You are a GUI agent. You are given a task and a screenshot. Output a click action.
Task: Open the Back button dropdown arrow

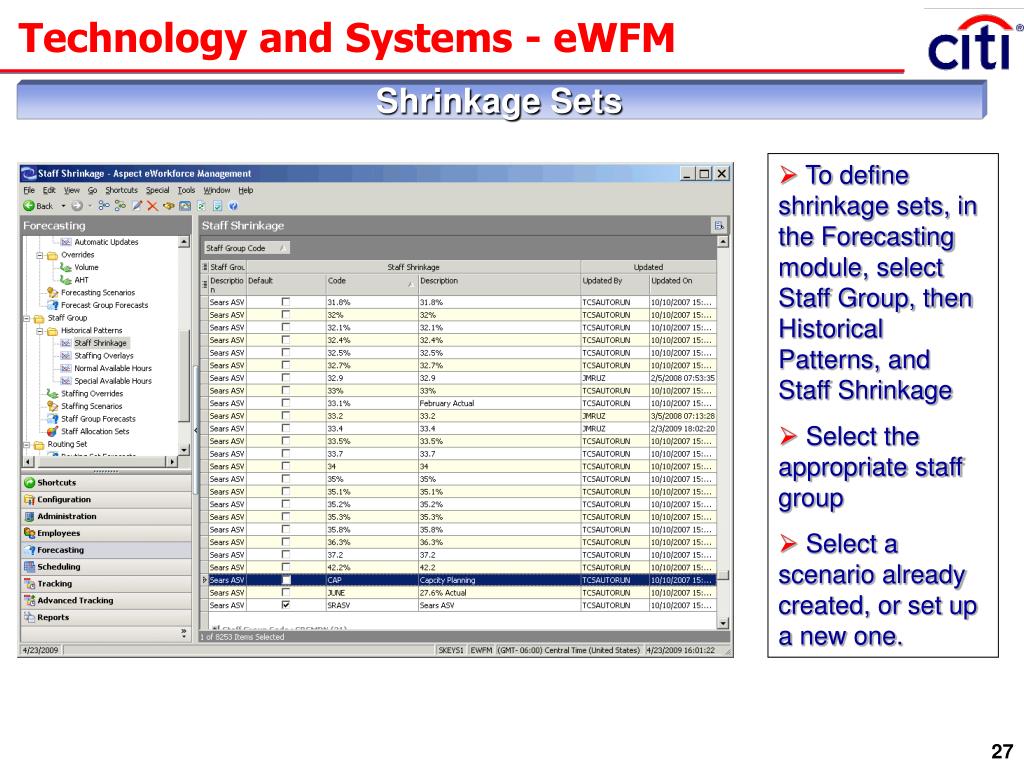pos(63,206)
